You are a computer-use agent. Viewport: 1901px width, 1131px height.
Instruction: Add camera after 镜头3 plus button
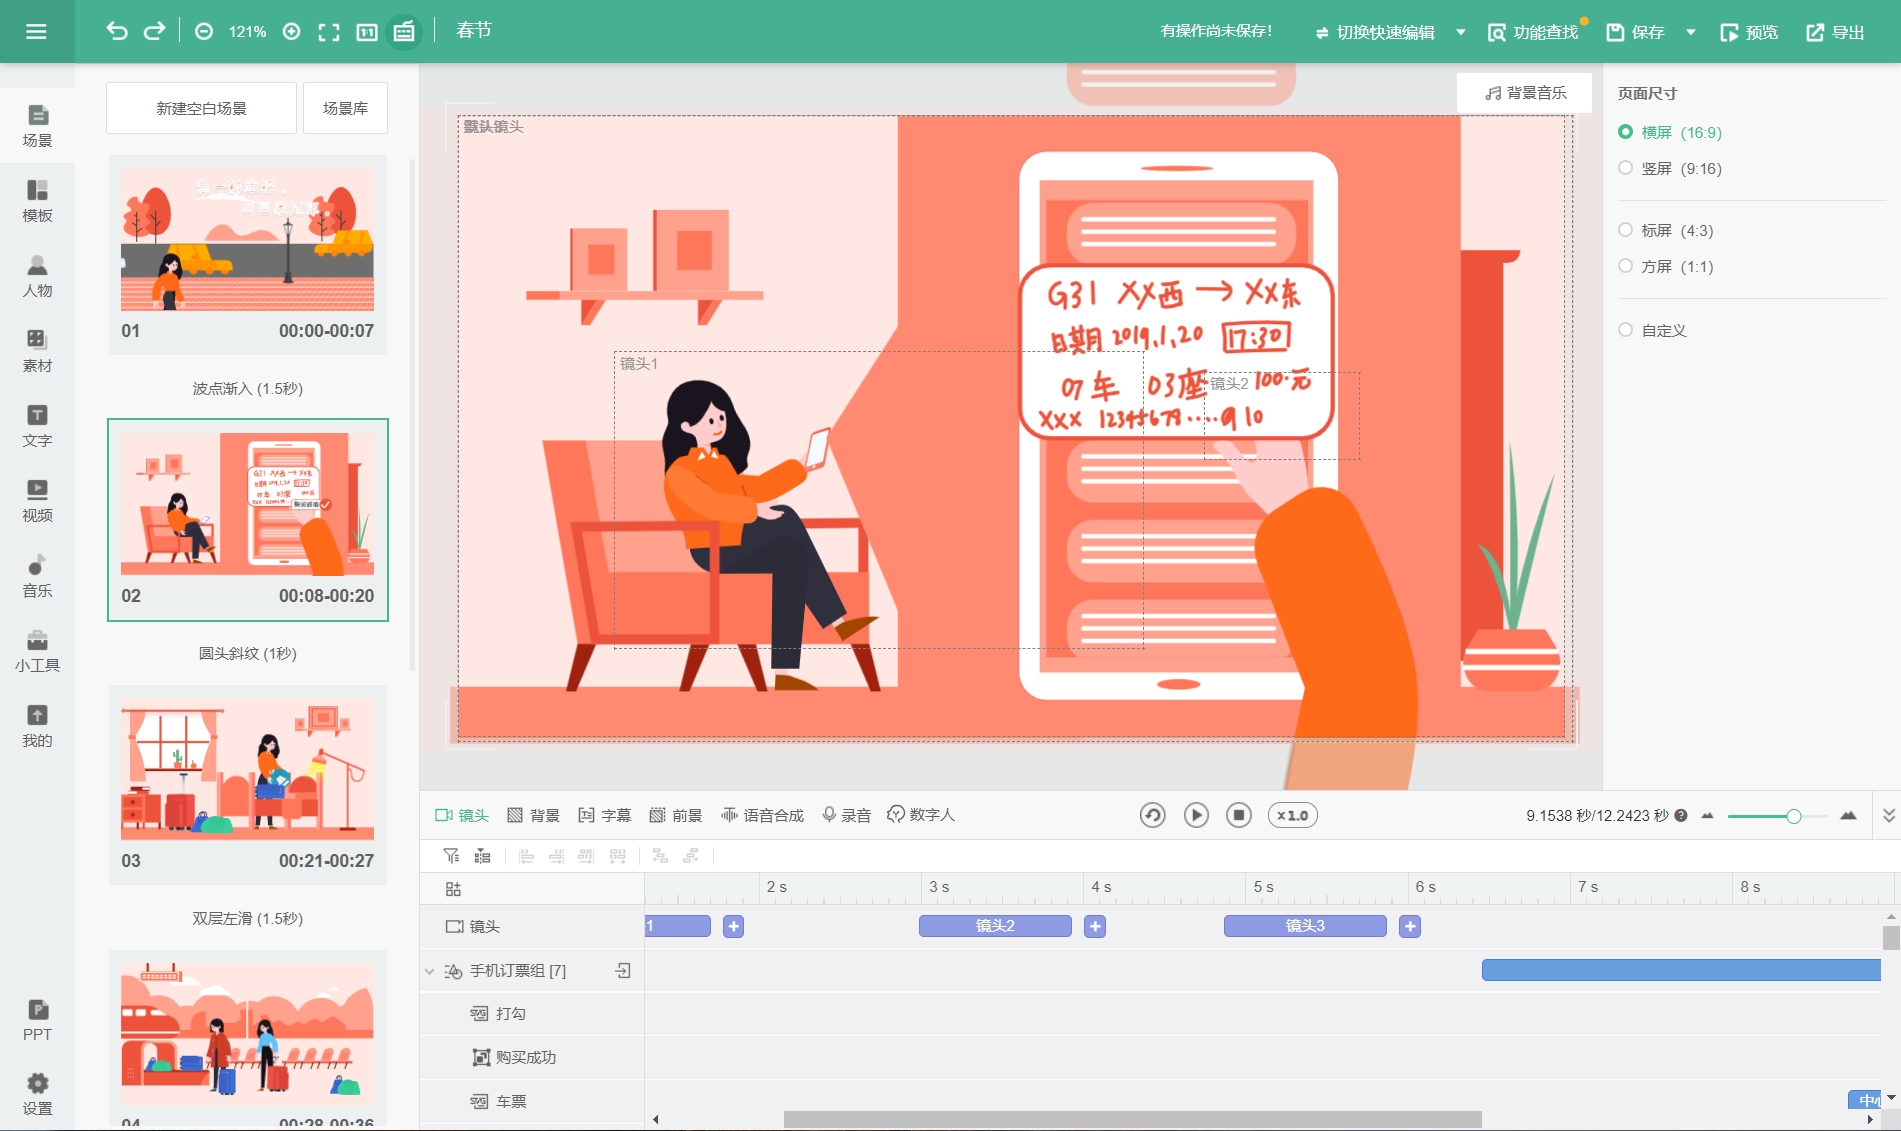[1410, 926]
